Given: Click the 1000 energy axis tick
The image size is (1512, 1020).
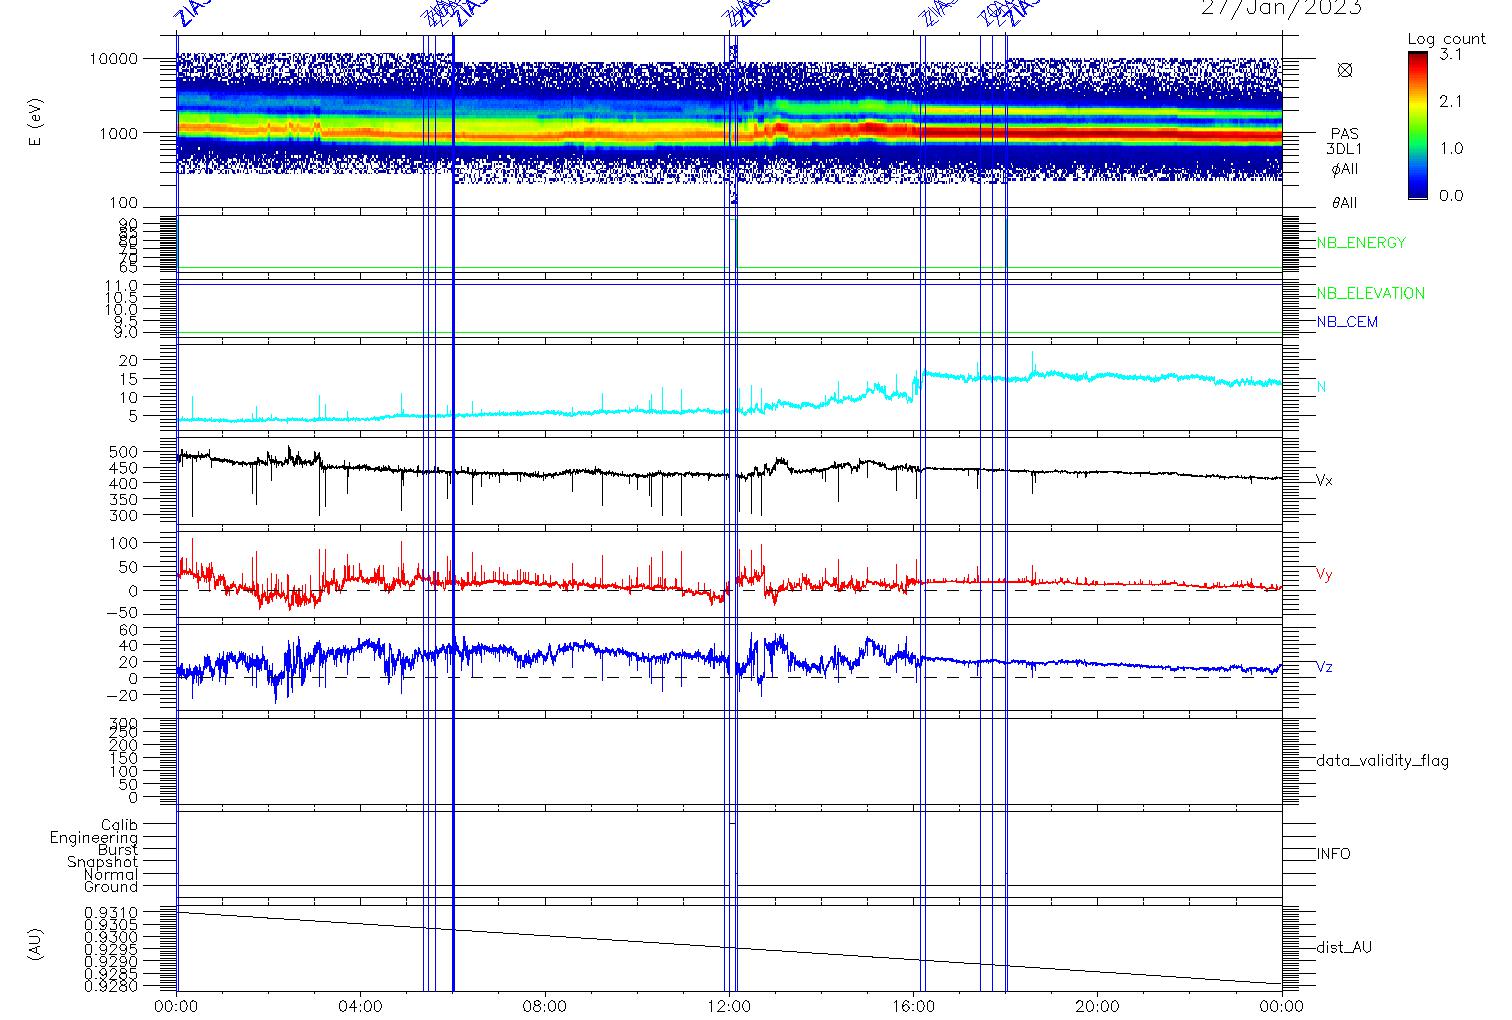Looking at the screenshot, I should click(117, 132).
